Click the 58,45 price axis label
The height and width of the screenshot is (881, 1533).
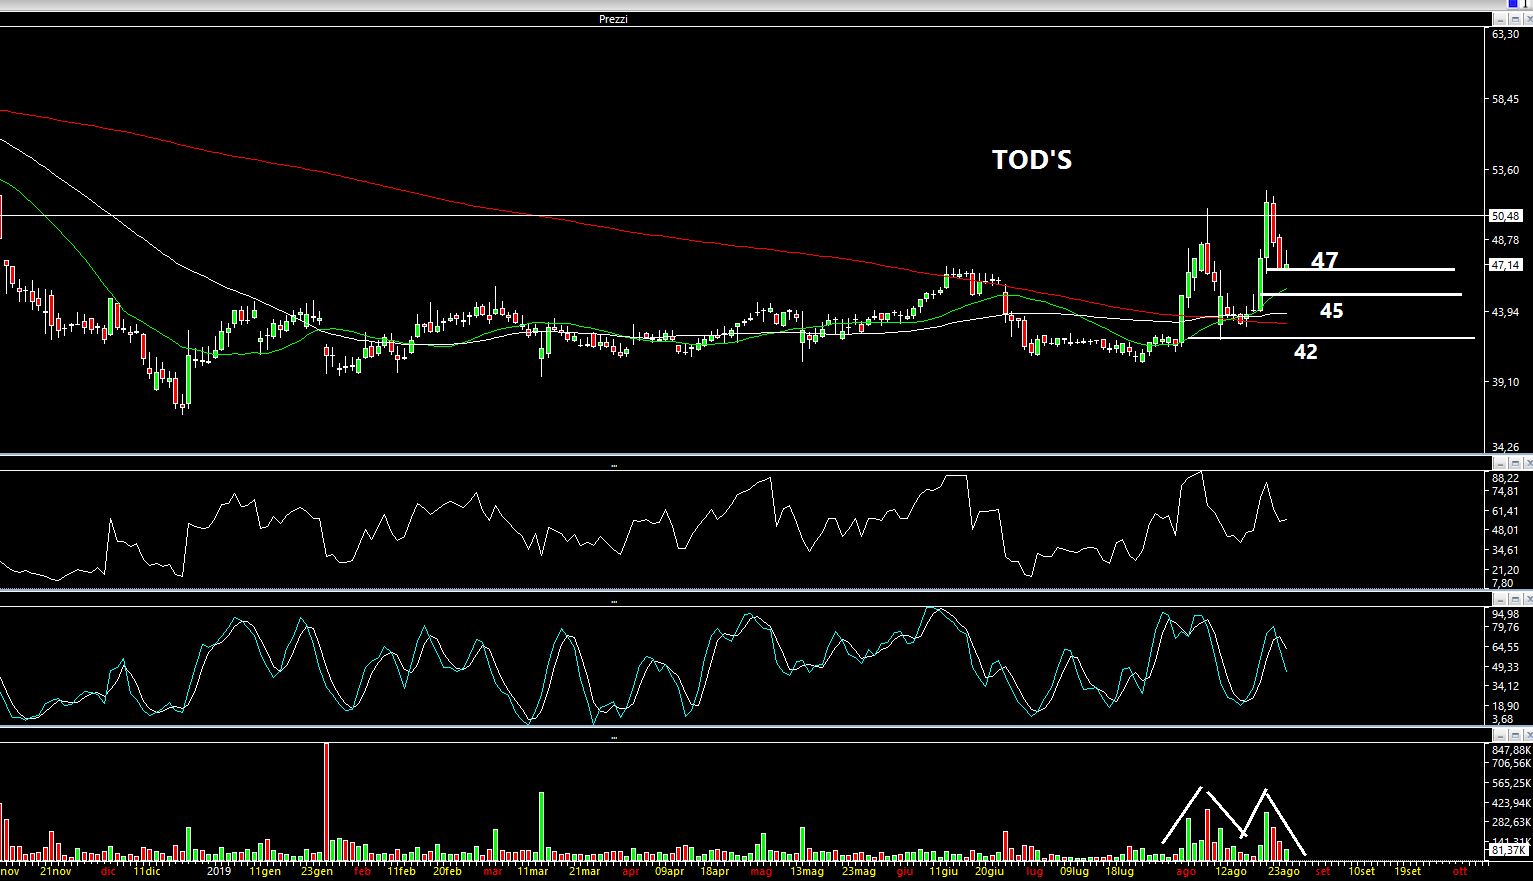1505,100
